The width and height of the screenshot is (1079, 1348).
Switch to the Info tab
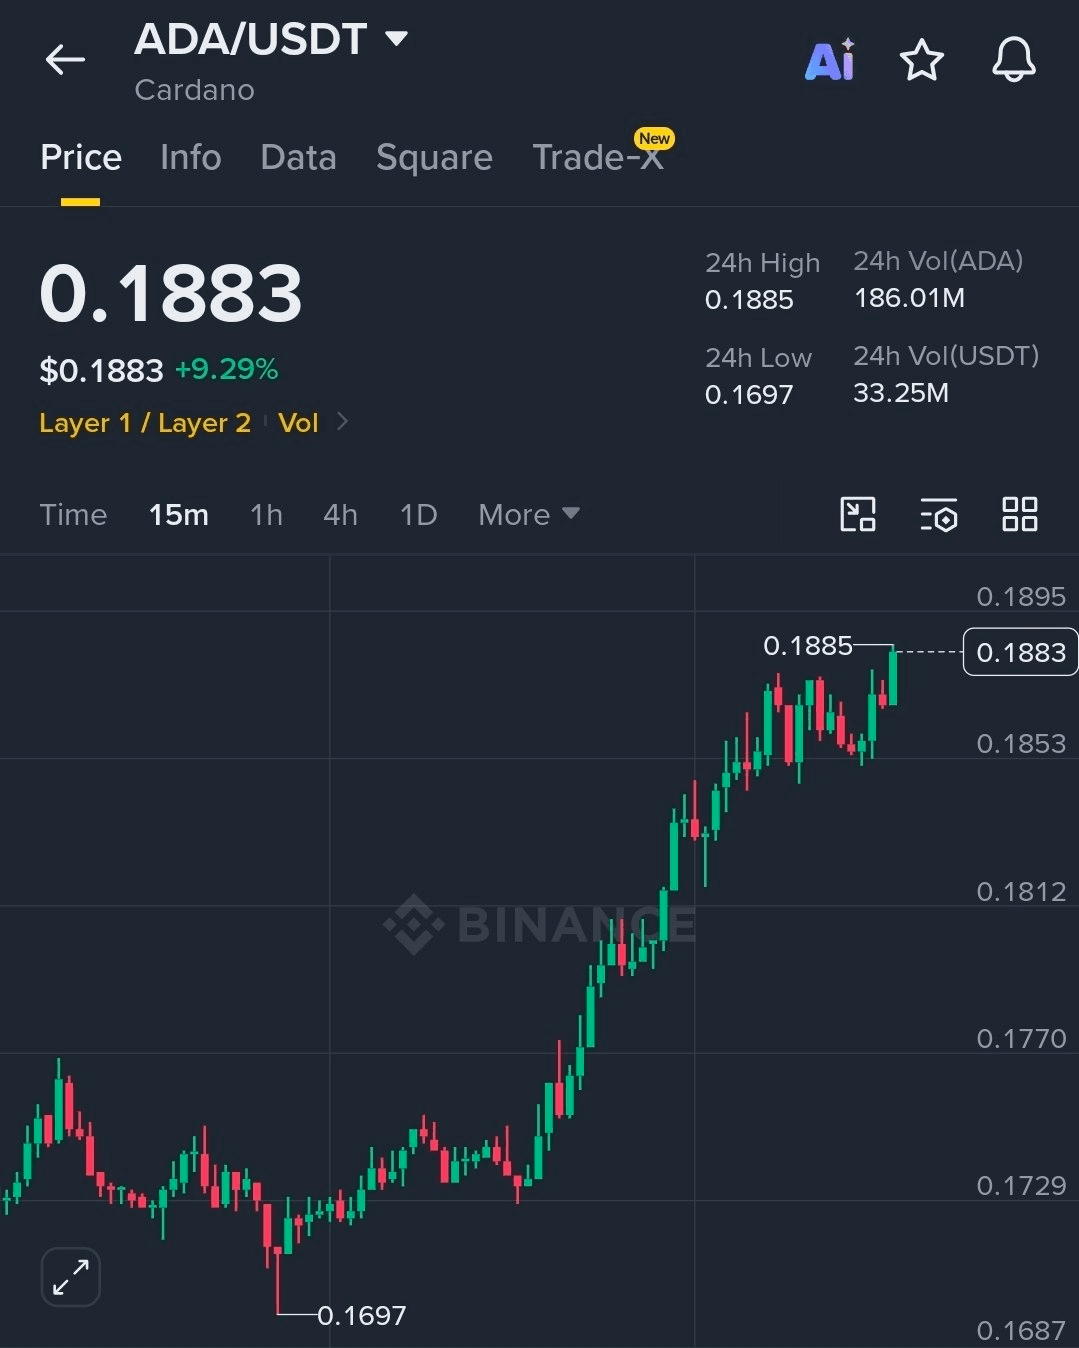tap(190, 157)
